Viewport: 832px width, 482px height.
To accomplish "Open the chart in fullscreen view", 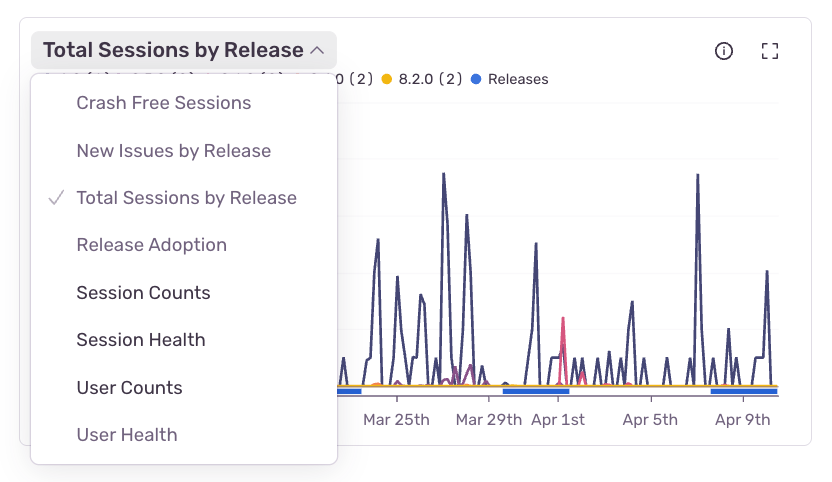I will 769,51.
